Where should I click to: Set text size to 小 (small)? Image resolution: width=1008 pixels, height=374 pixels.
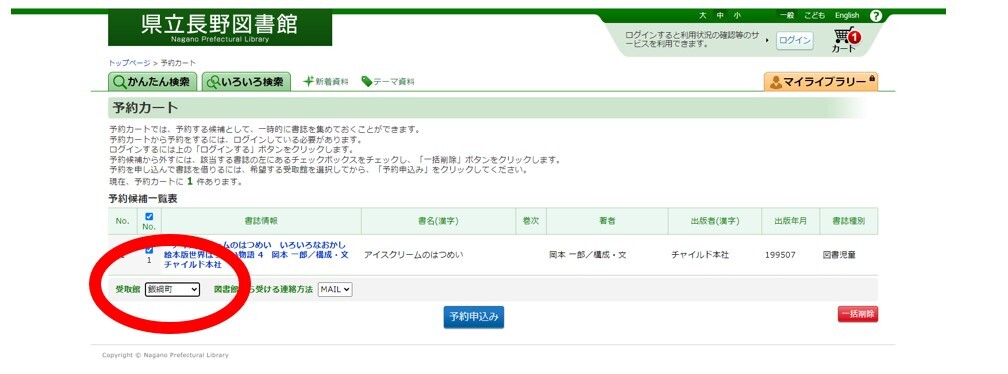737,15
